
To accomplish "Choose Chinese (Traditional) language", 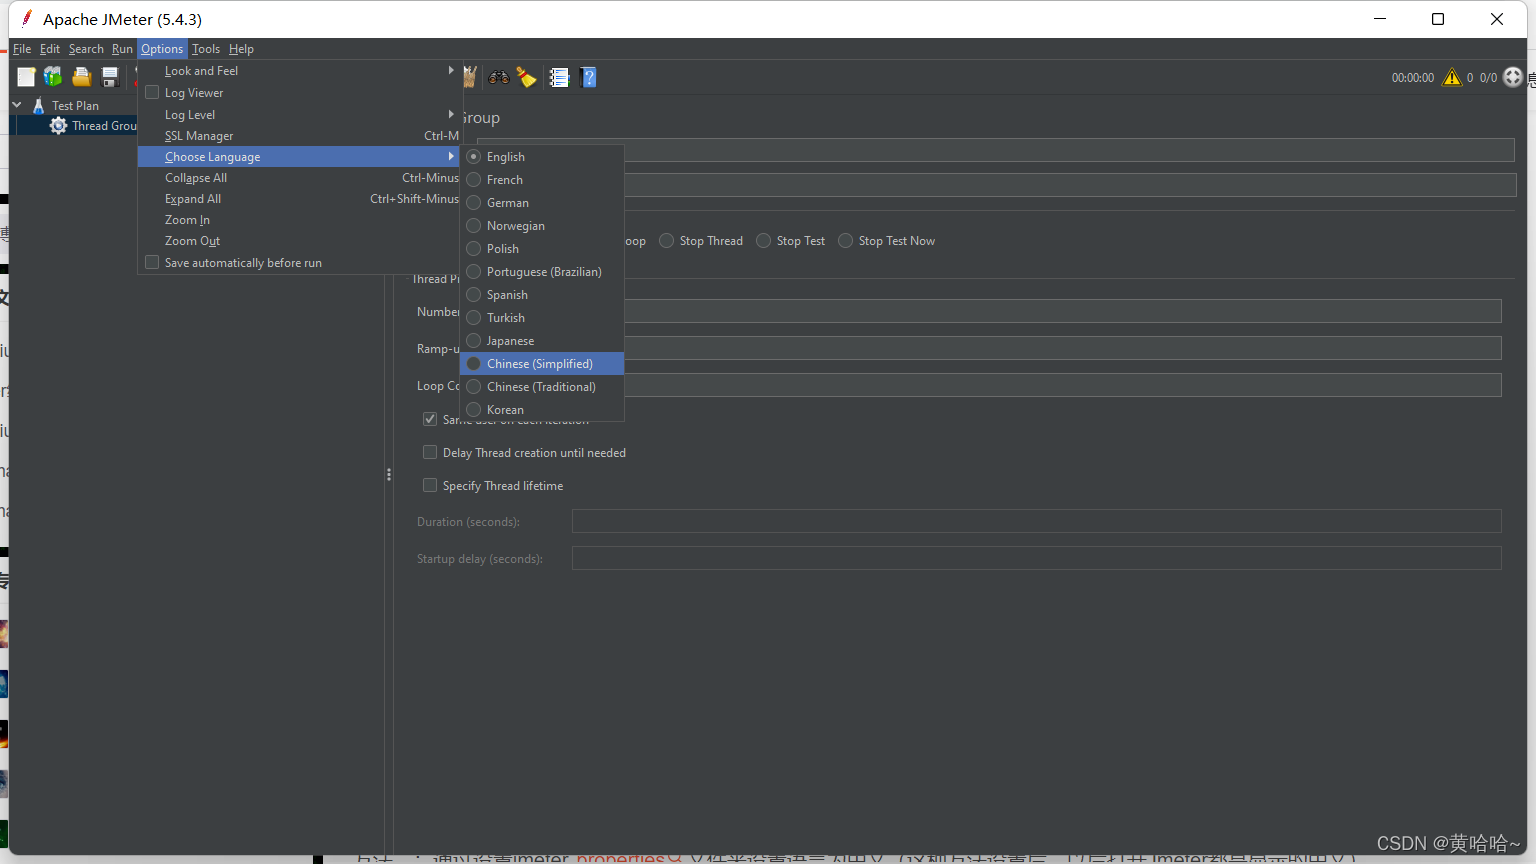I will [542, 386].
